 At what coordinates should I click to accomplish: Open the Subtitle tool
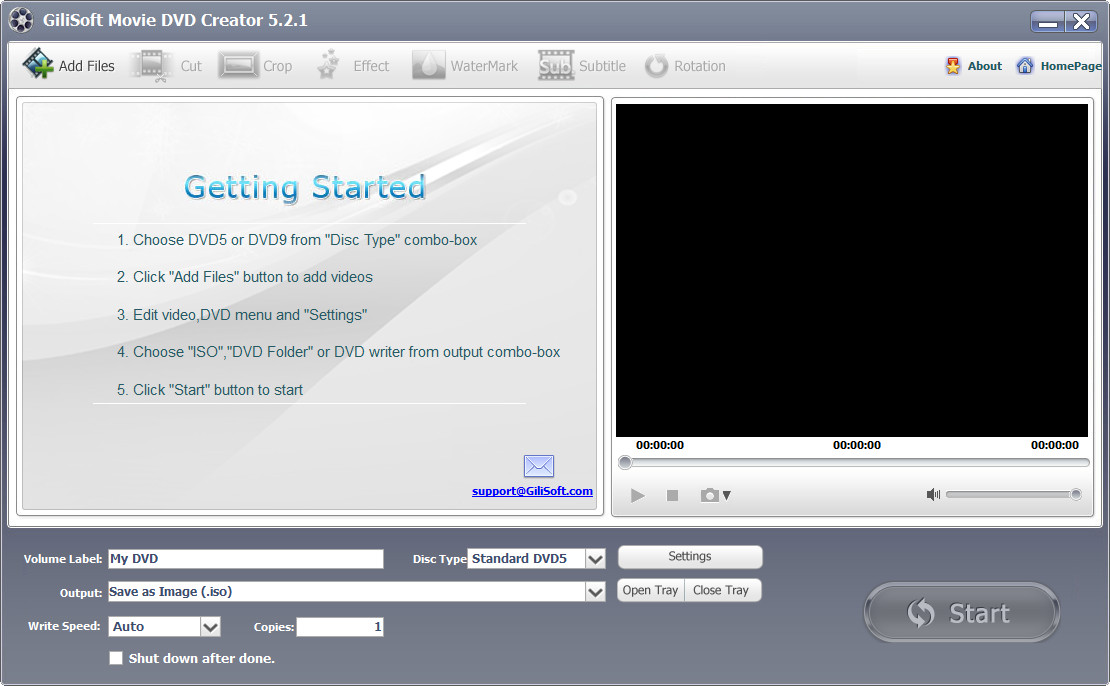[582, 66]
